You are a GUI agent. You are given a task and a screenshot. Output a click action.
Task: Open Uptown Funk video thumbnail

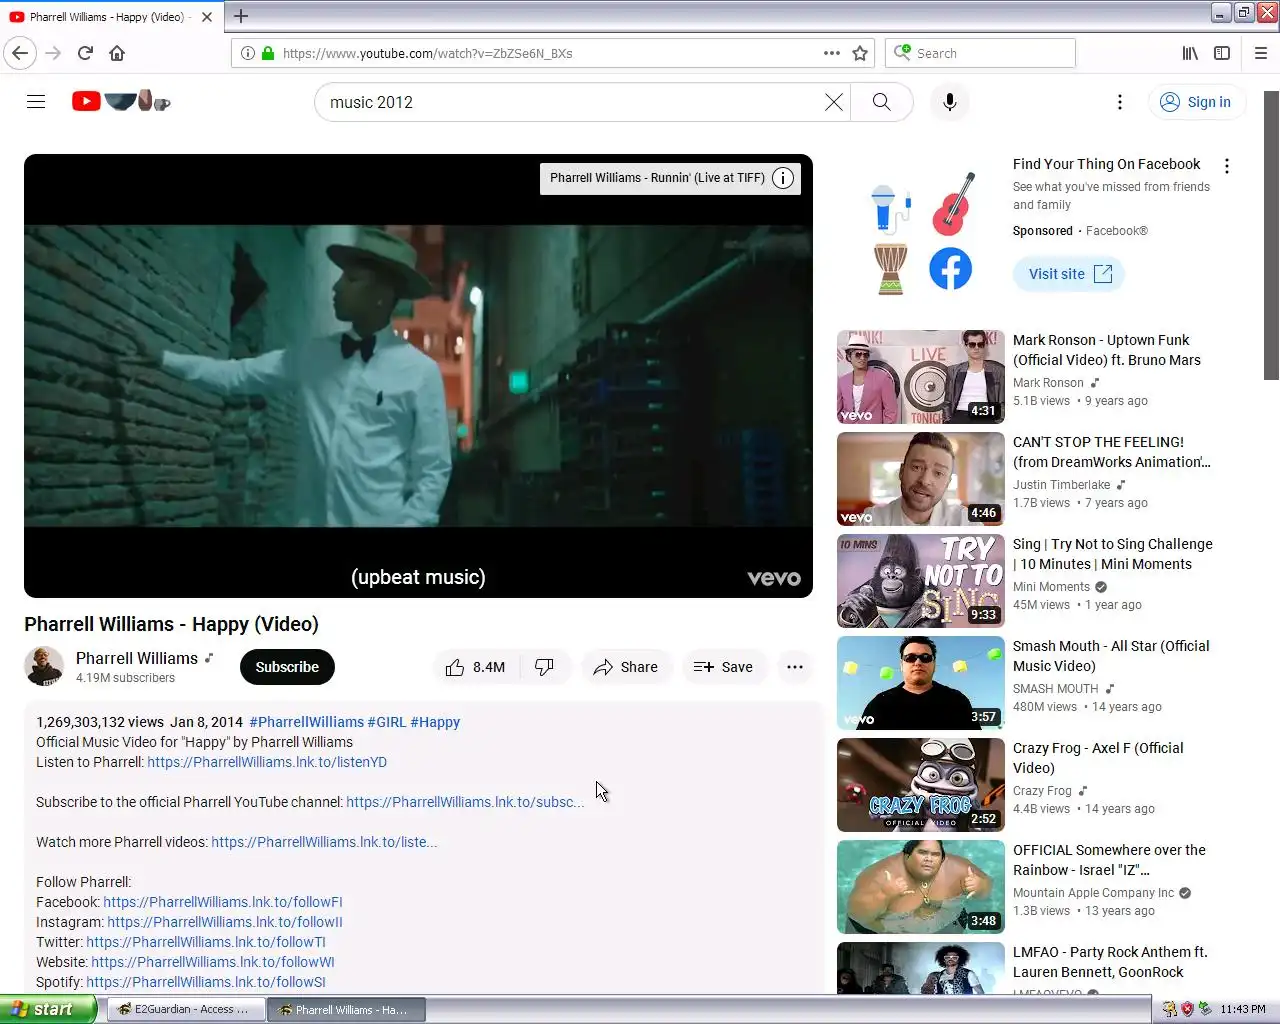tap(920, 377)
